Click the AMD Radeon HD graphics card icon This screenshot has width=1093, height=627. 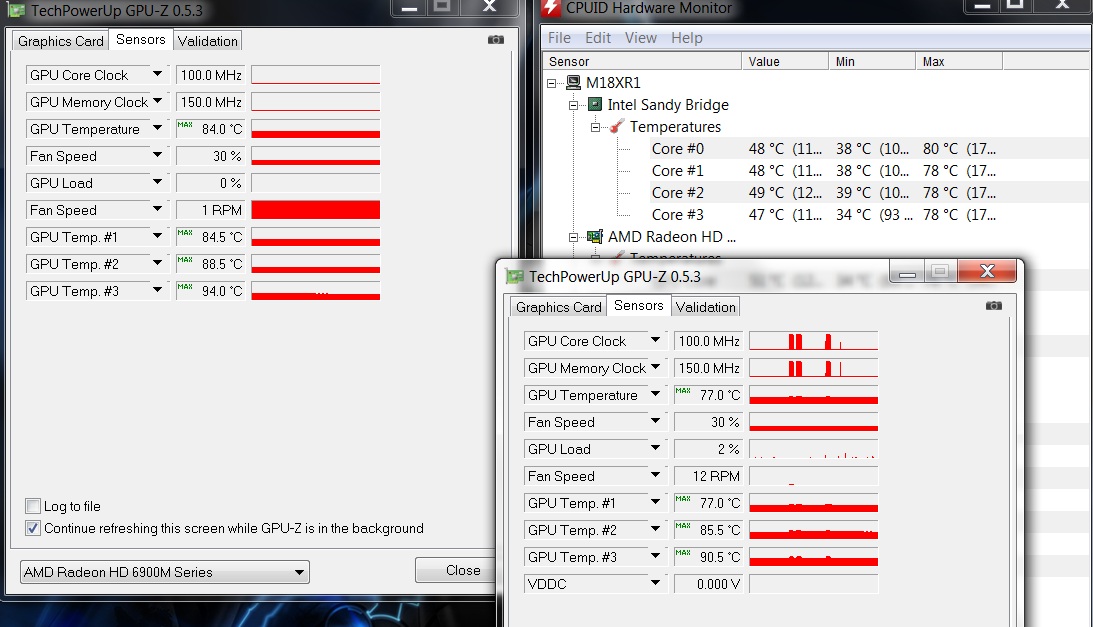coord(595,236)
